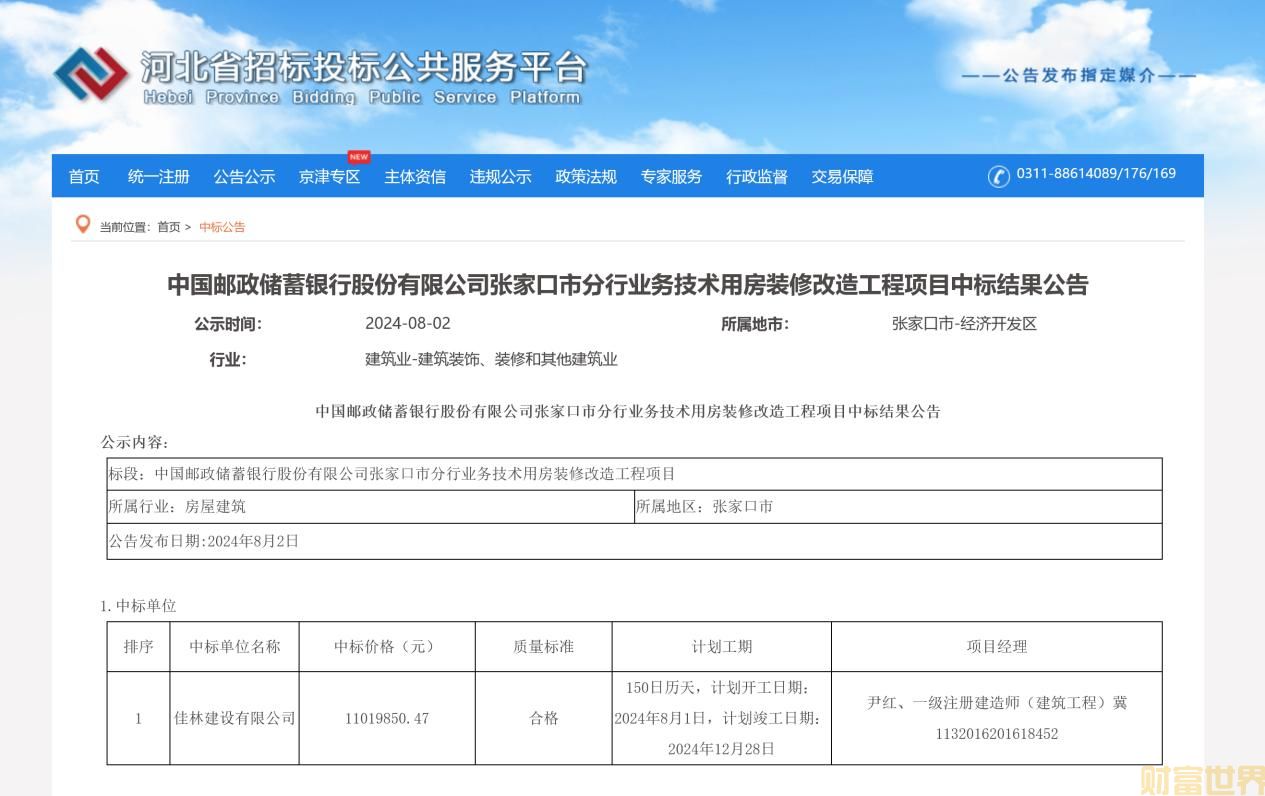Viewport: 1265px width, 796px height.
Task: Click the 150日历天 schedule cell
Action: click(722, 718)
